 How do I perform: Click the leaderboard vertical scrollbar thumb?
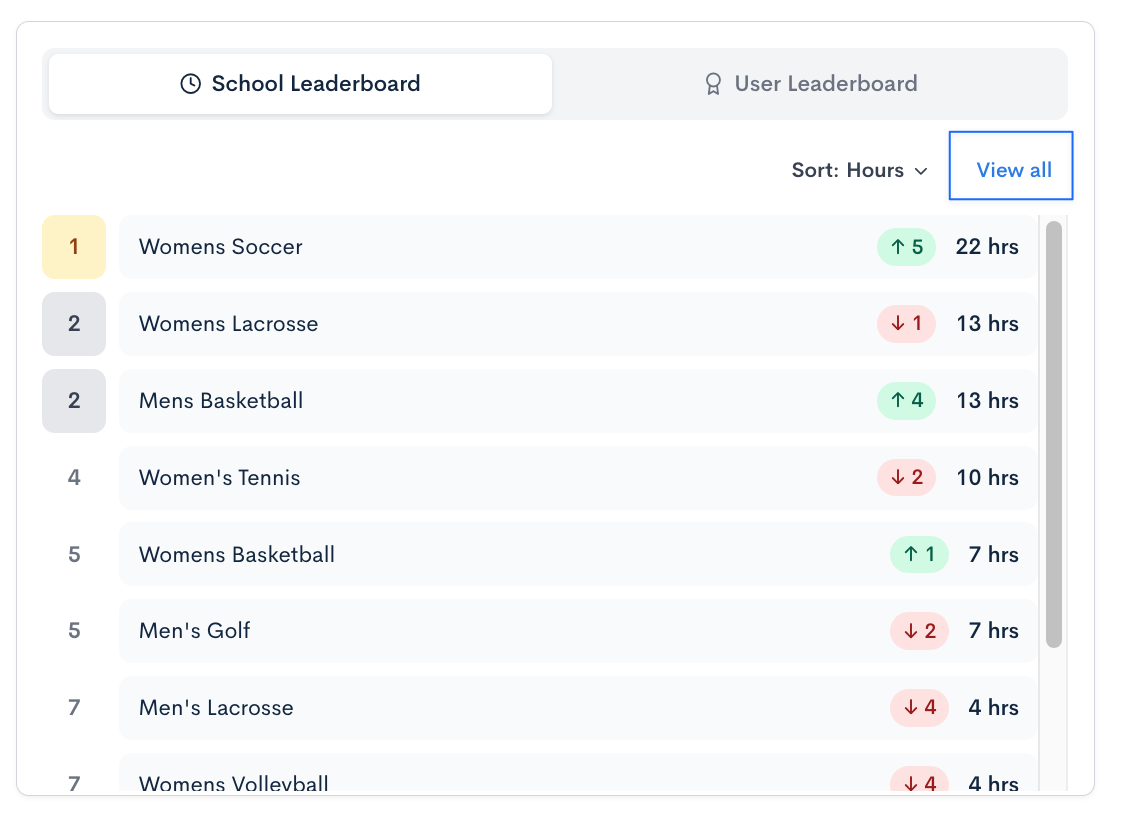[x=1053, y=434]
